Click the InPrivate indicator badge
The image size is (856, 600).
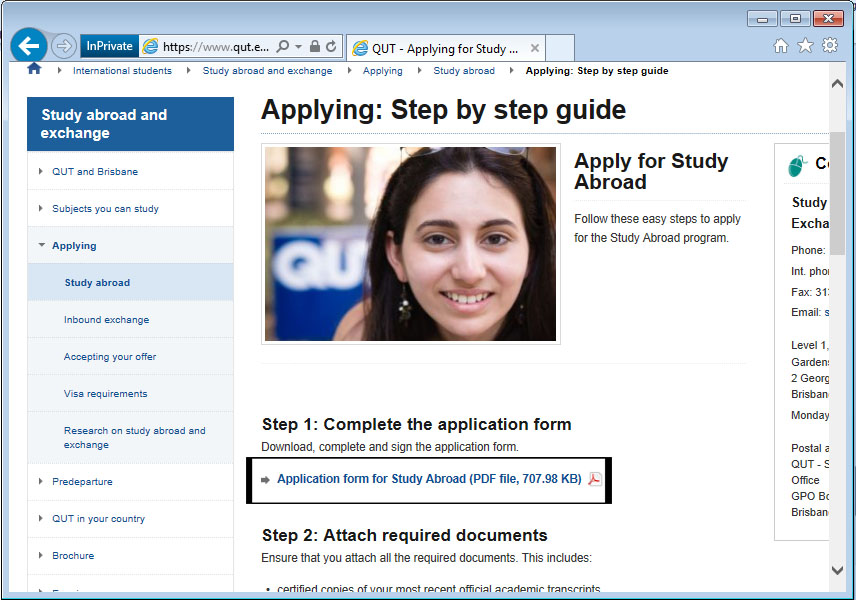109,46
